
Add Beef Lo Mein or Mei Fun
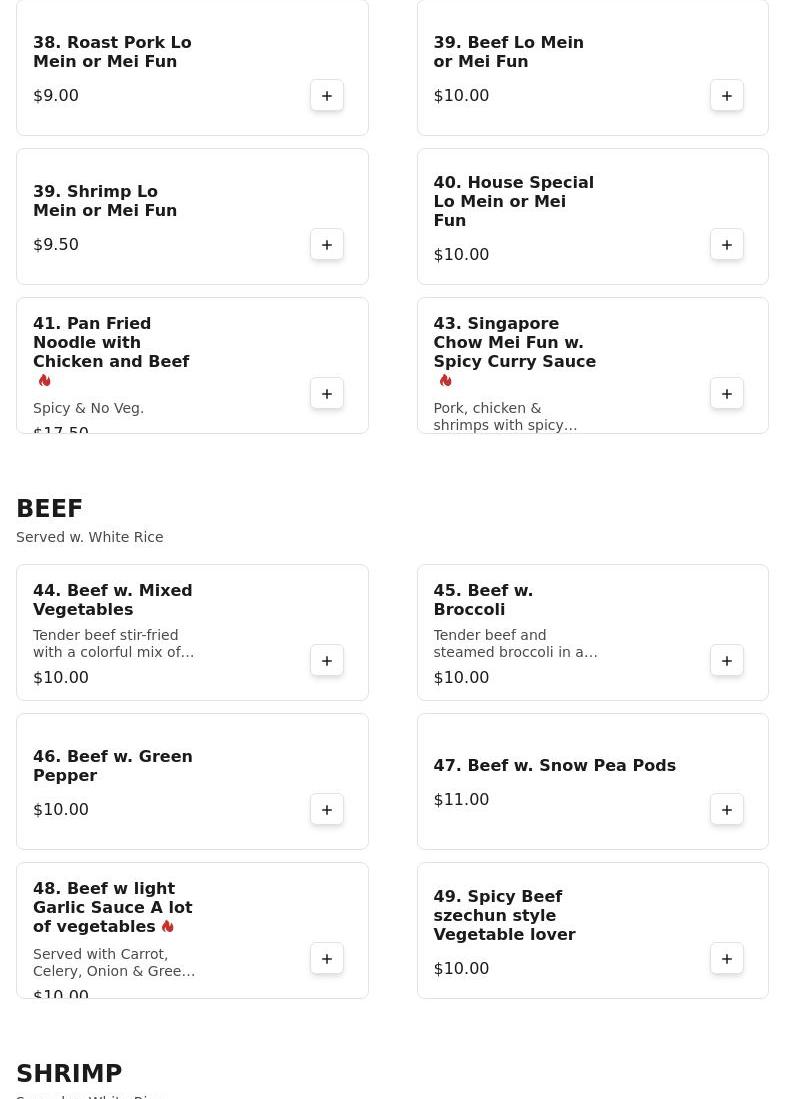(x=727, y=96)
